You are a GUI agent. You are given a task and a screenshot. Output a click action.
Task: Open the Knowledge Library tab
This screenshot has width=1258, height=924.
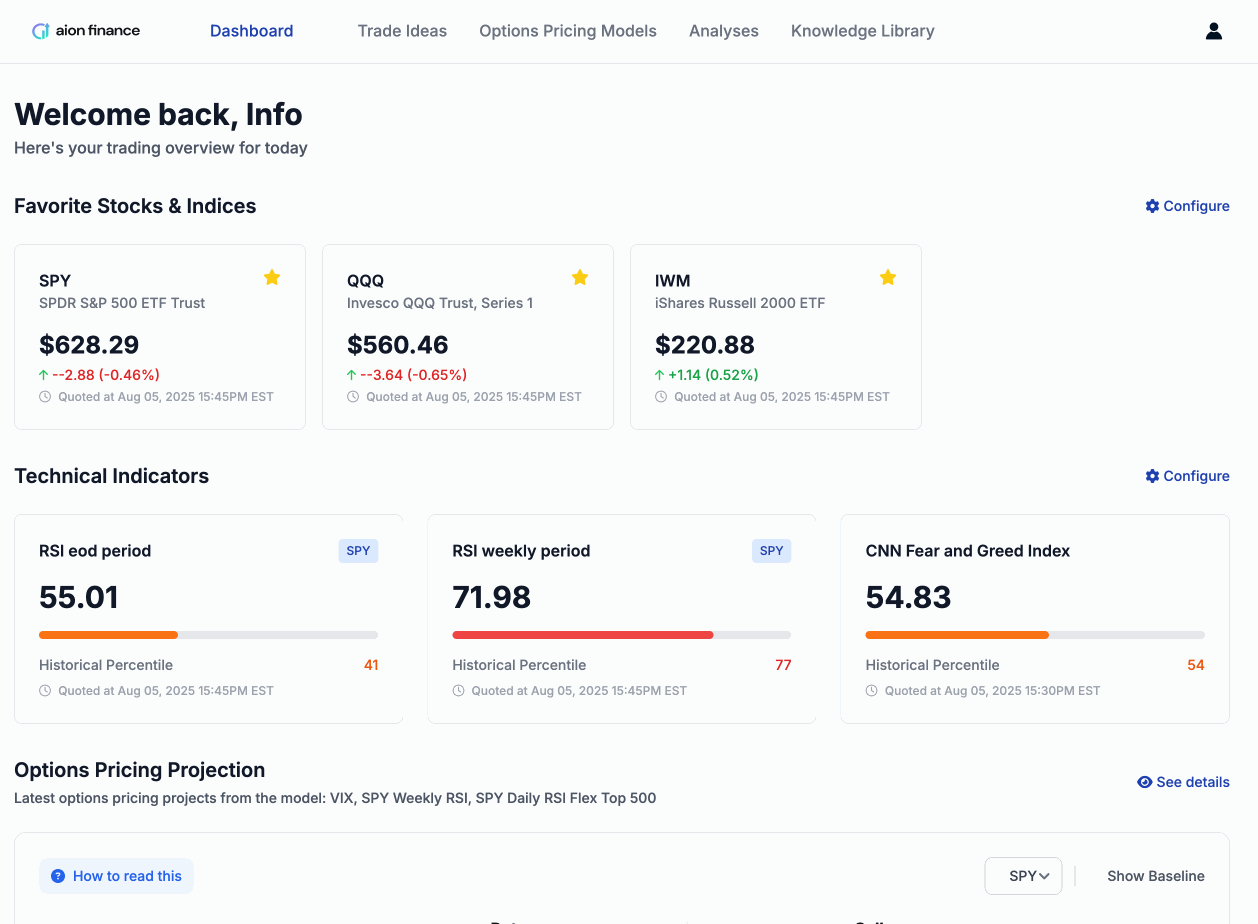[x=863, y=31]
